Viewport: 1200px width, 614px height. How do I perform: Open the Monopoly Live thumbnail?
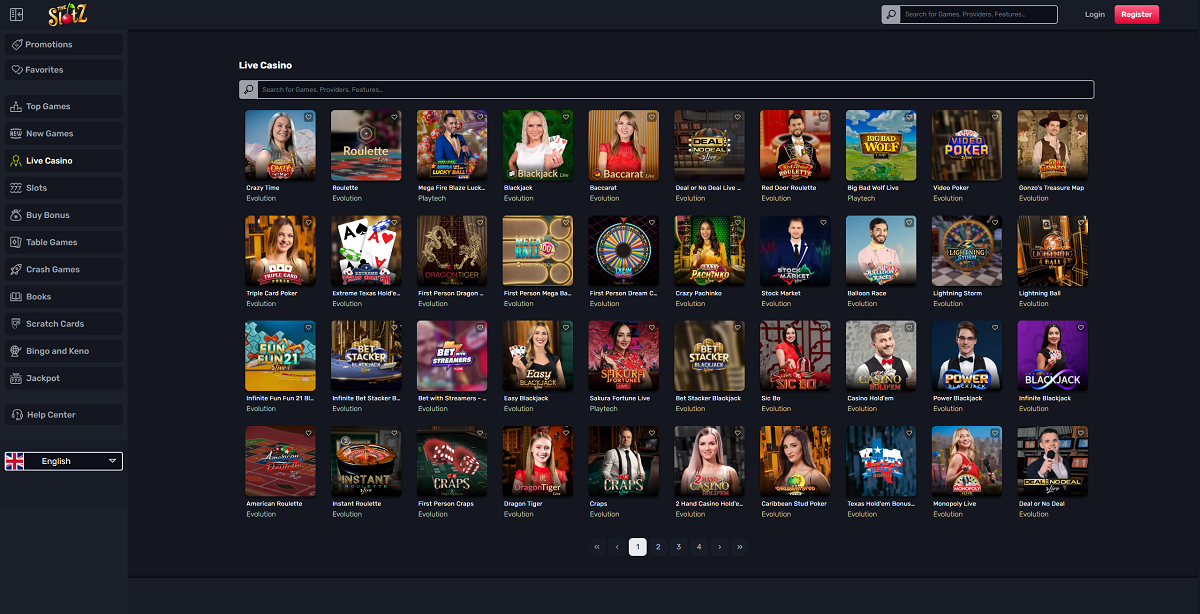(x=967, y=461)
